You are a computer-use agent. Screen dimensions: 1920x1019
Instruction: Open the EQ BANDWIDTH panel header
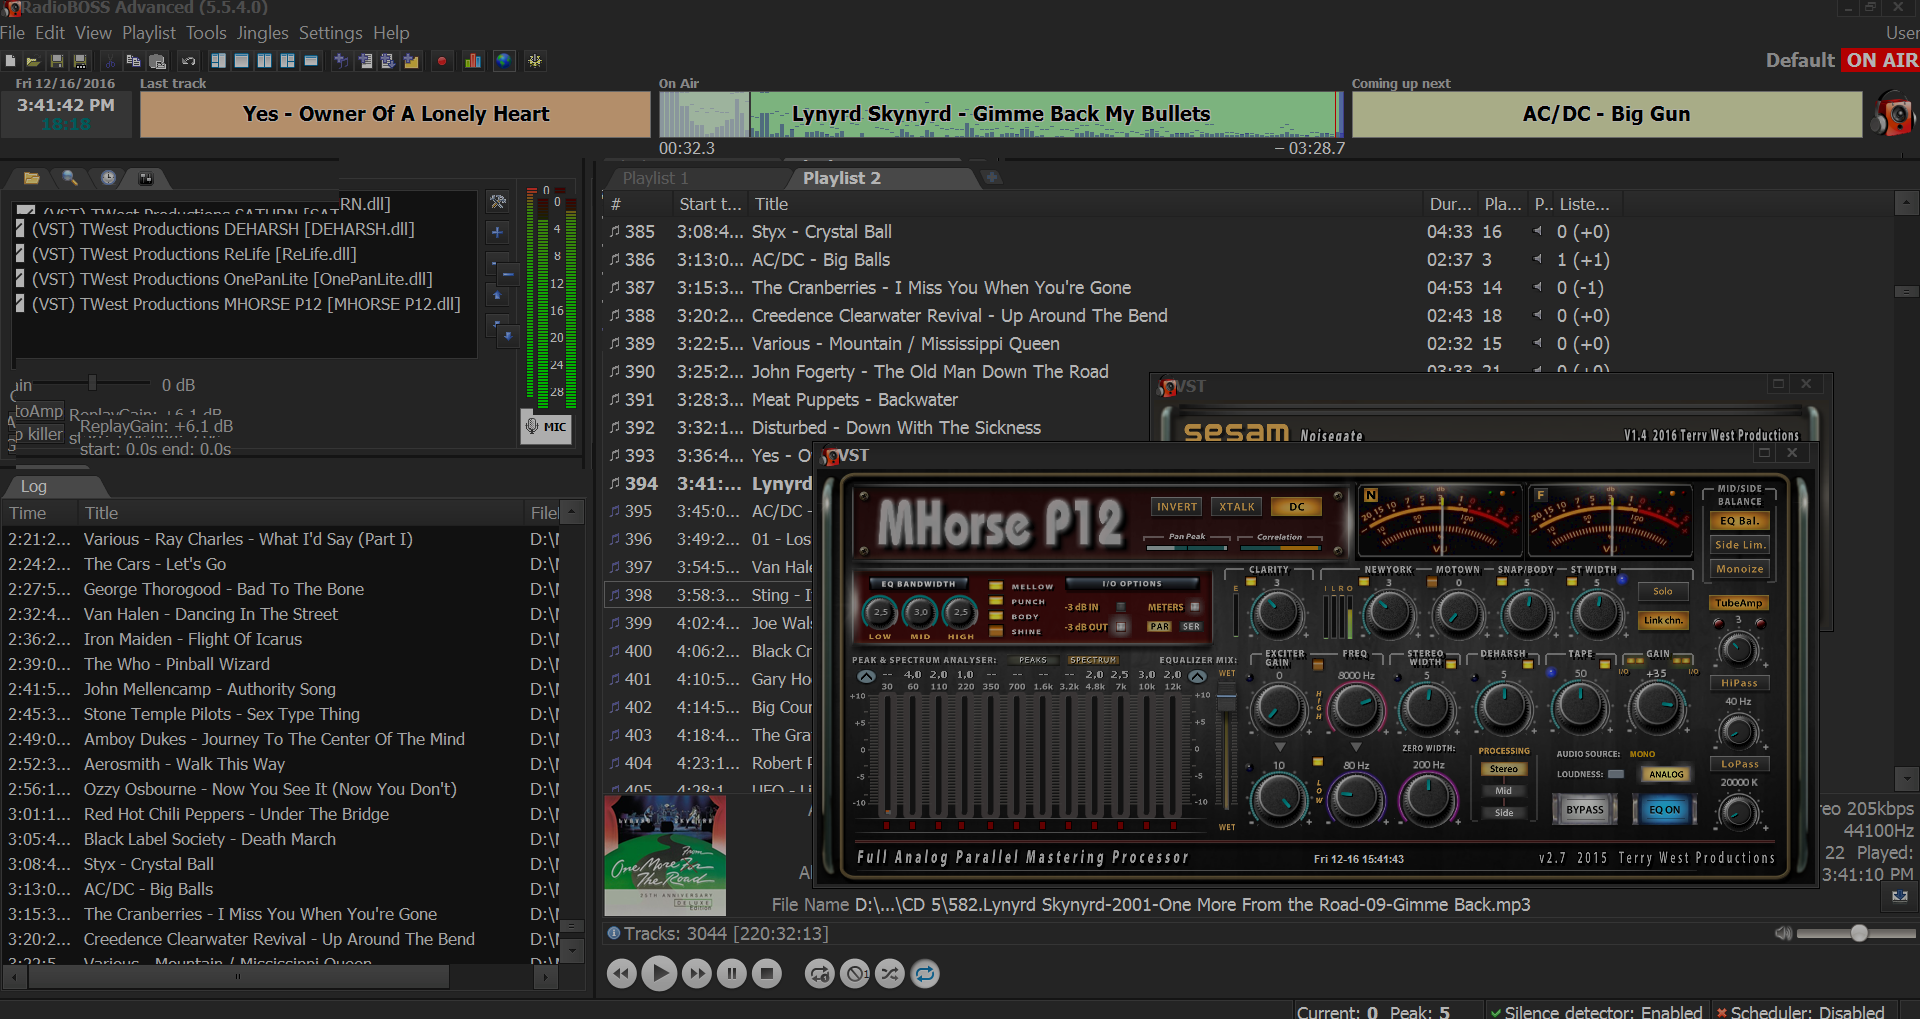pos(918,584)
